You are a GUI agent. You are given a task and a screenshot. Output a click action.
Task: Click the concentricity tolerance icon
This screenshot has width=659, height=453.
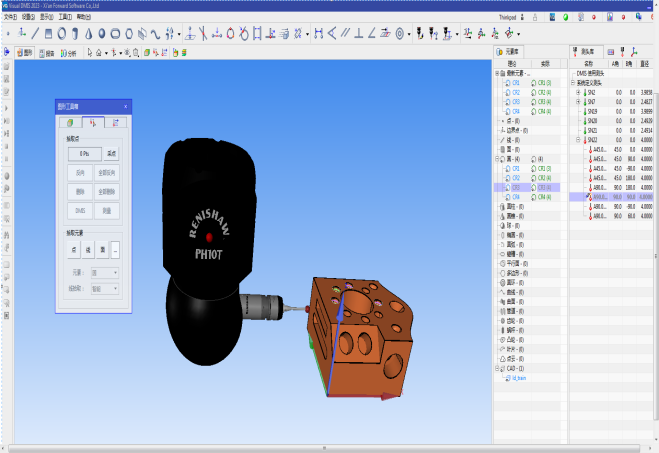[x=400, y=34]
